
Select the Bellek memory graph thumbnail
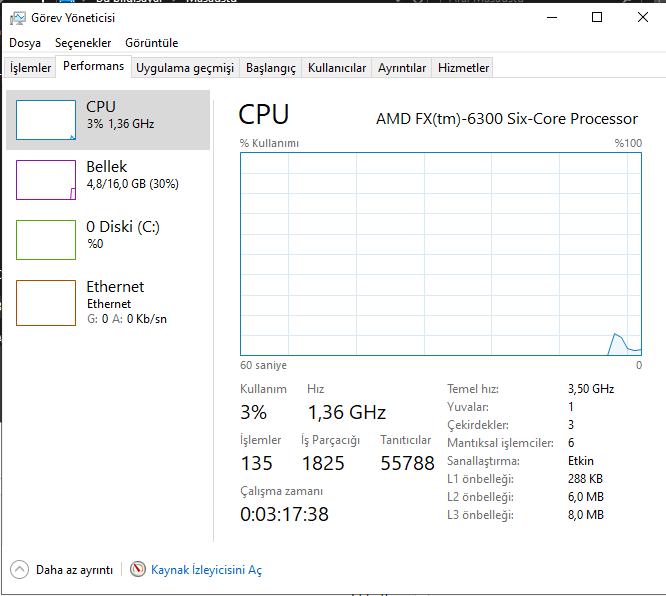point(46,180)
